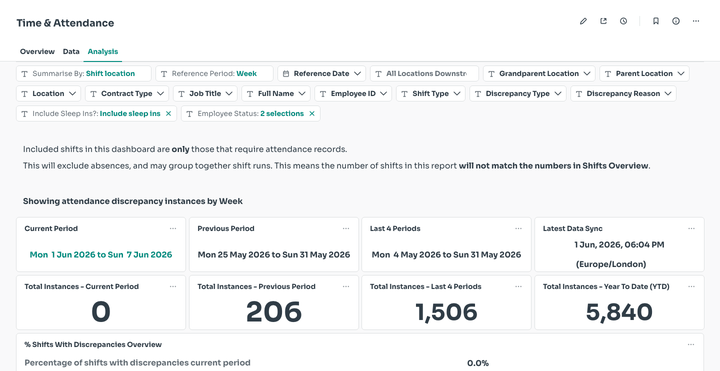Screen dimensions: 720x371
Task: Click the 1 Jun, 2026, 06:04 PM sync time
Action: point(619,245)
